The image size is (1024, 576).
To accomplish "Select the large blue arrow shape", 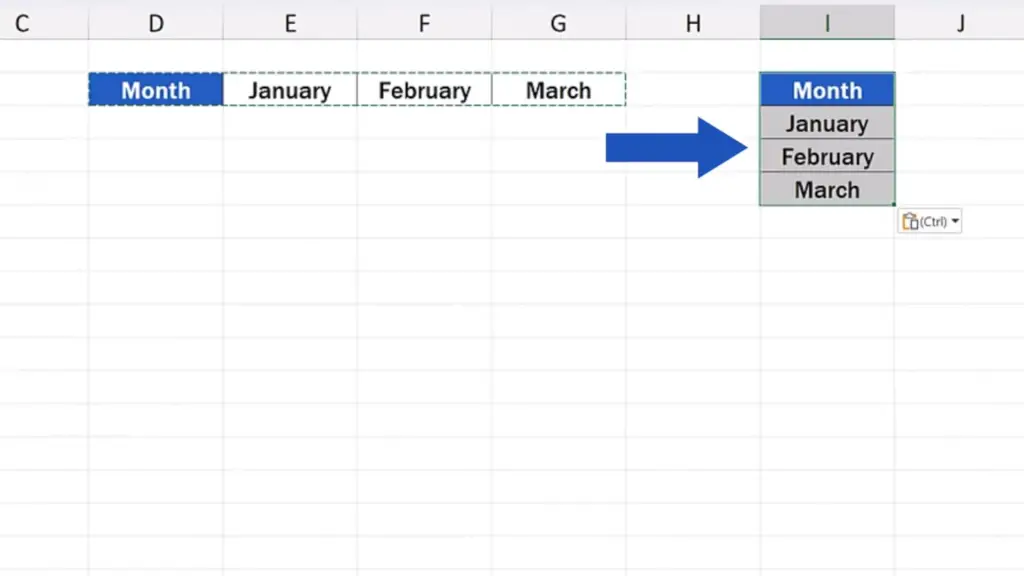I will (x=677, y=148).
